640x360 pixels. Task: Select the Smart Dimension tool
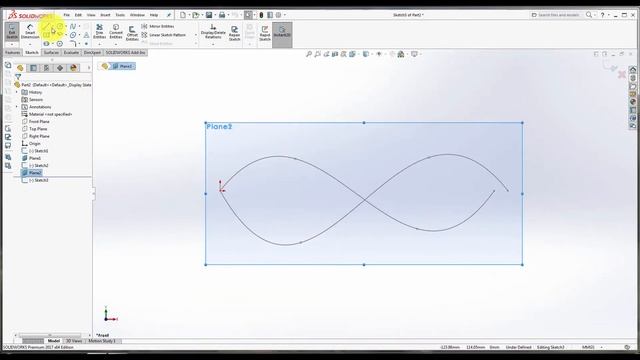30,31
